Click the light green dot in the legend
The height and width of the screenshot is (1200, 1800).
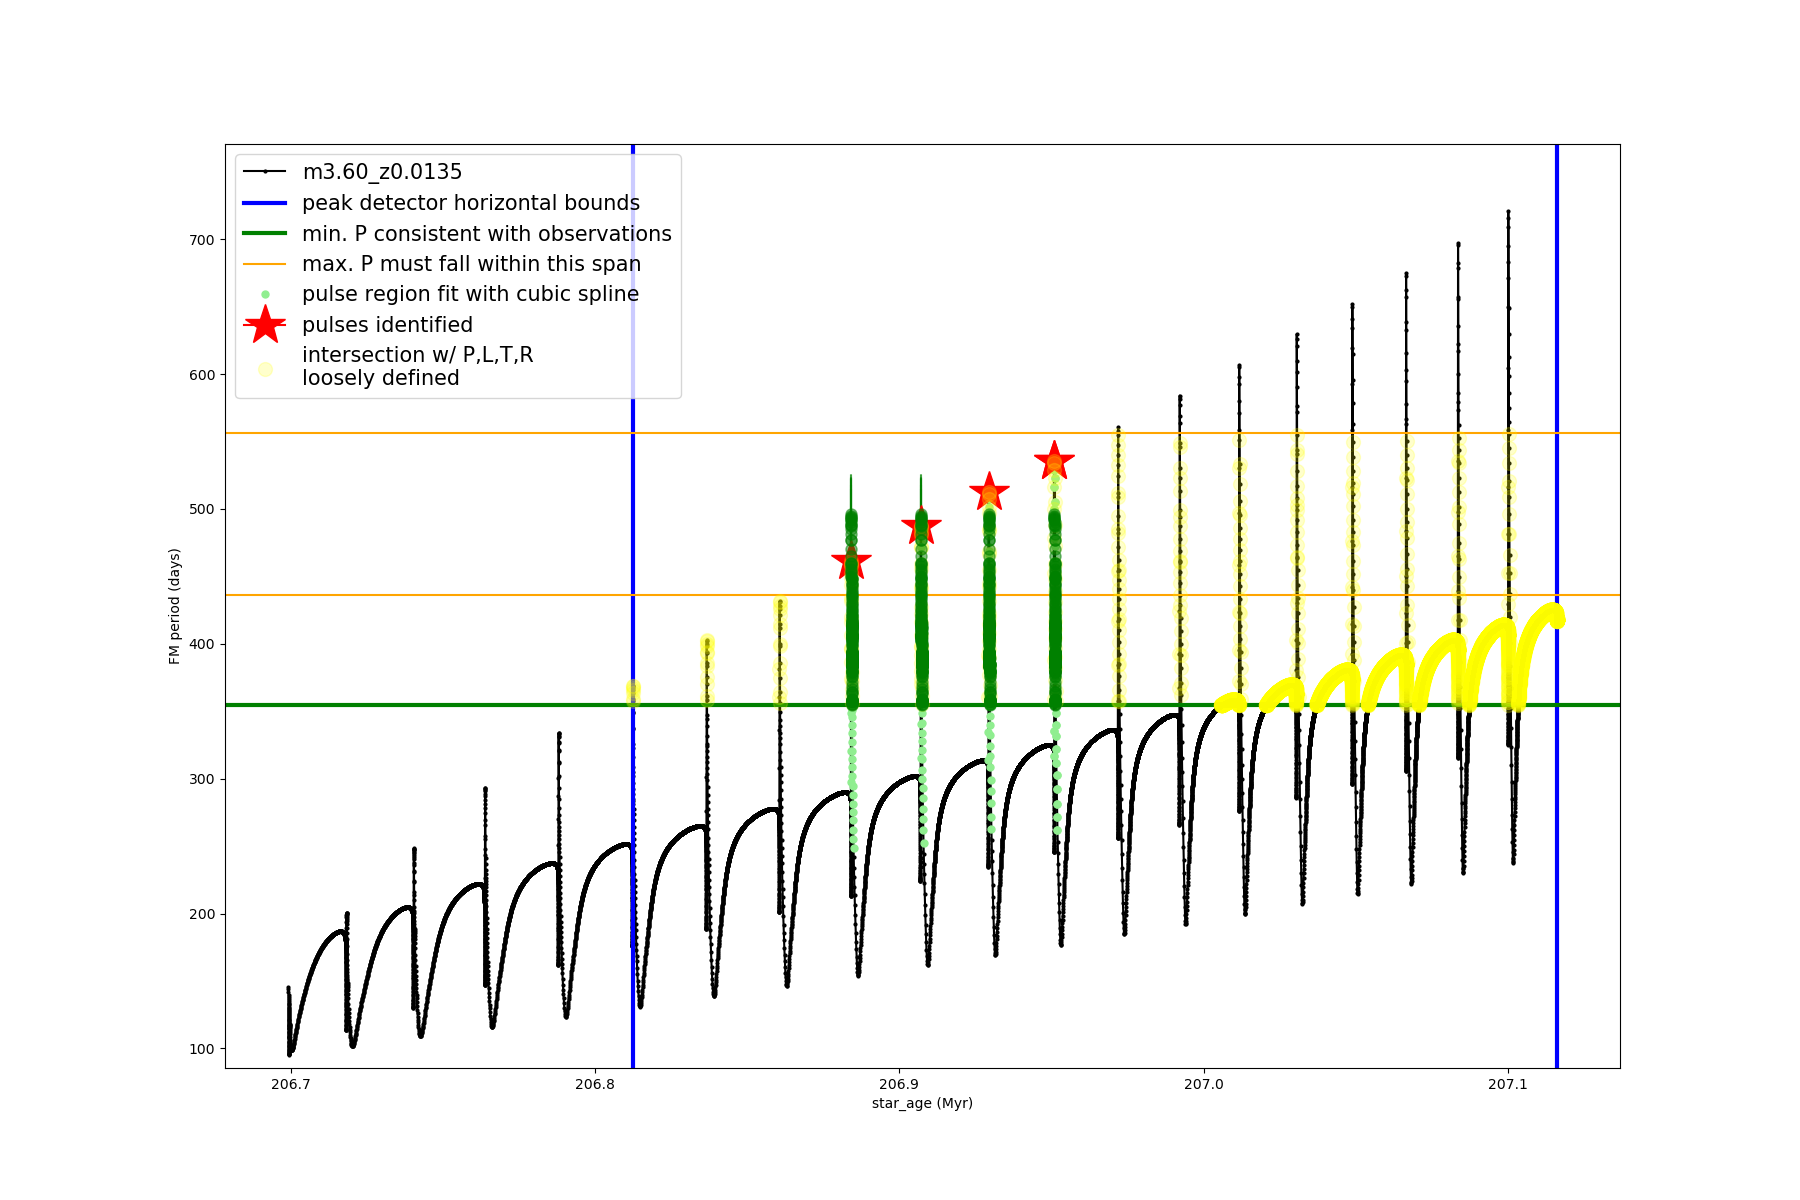[265, 294]
